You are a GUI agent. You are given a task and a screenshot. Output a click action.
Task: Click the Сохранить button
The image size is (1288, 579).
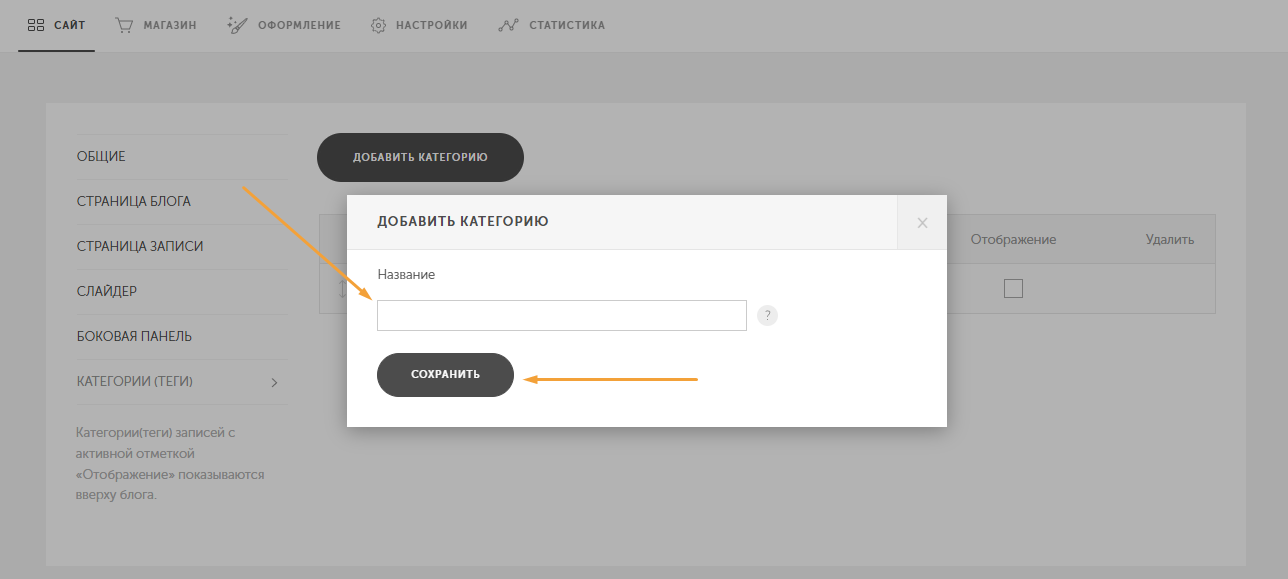pyautogui.click(x=445, y=375)
